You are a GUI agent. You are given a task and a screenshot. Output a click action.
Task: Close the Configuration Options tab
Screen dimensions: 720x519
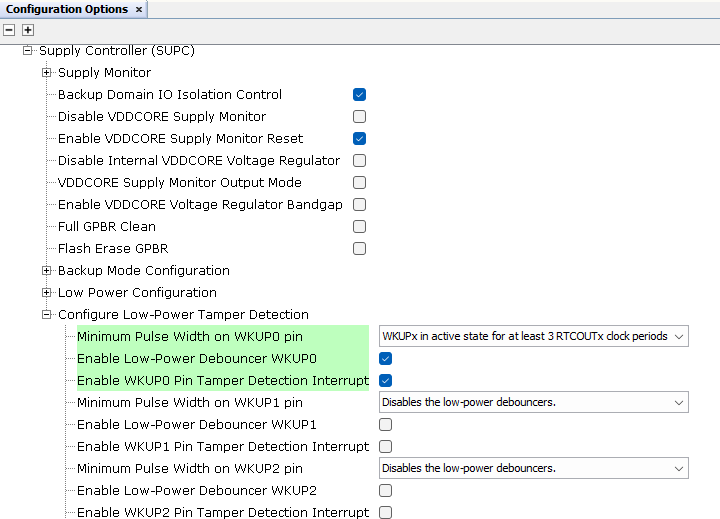(x=139, y=9)
